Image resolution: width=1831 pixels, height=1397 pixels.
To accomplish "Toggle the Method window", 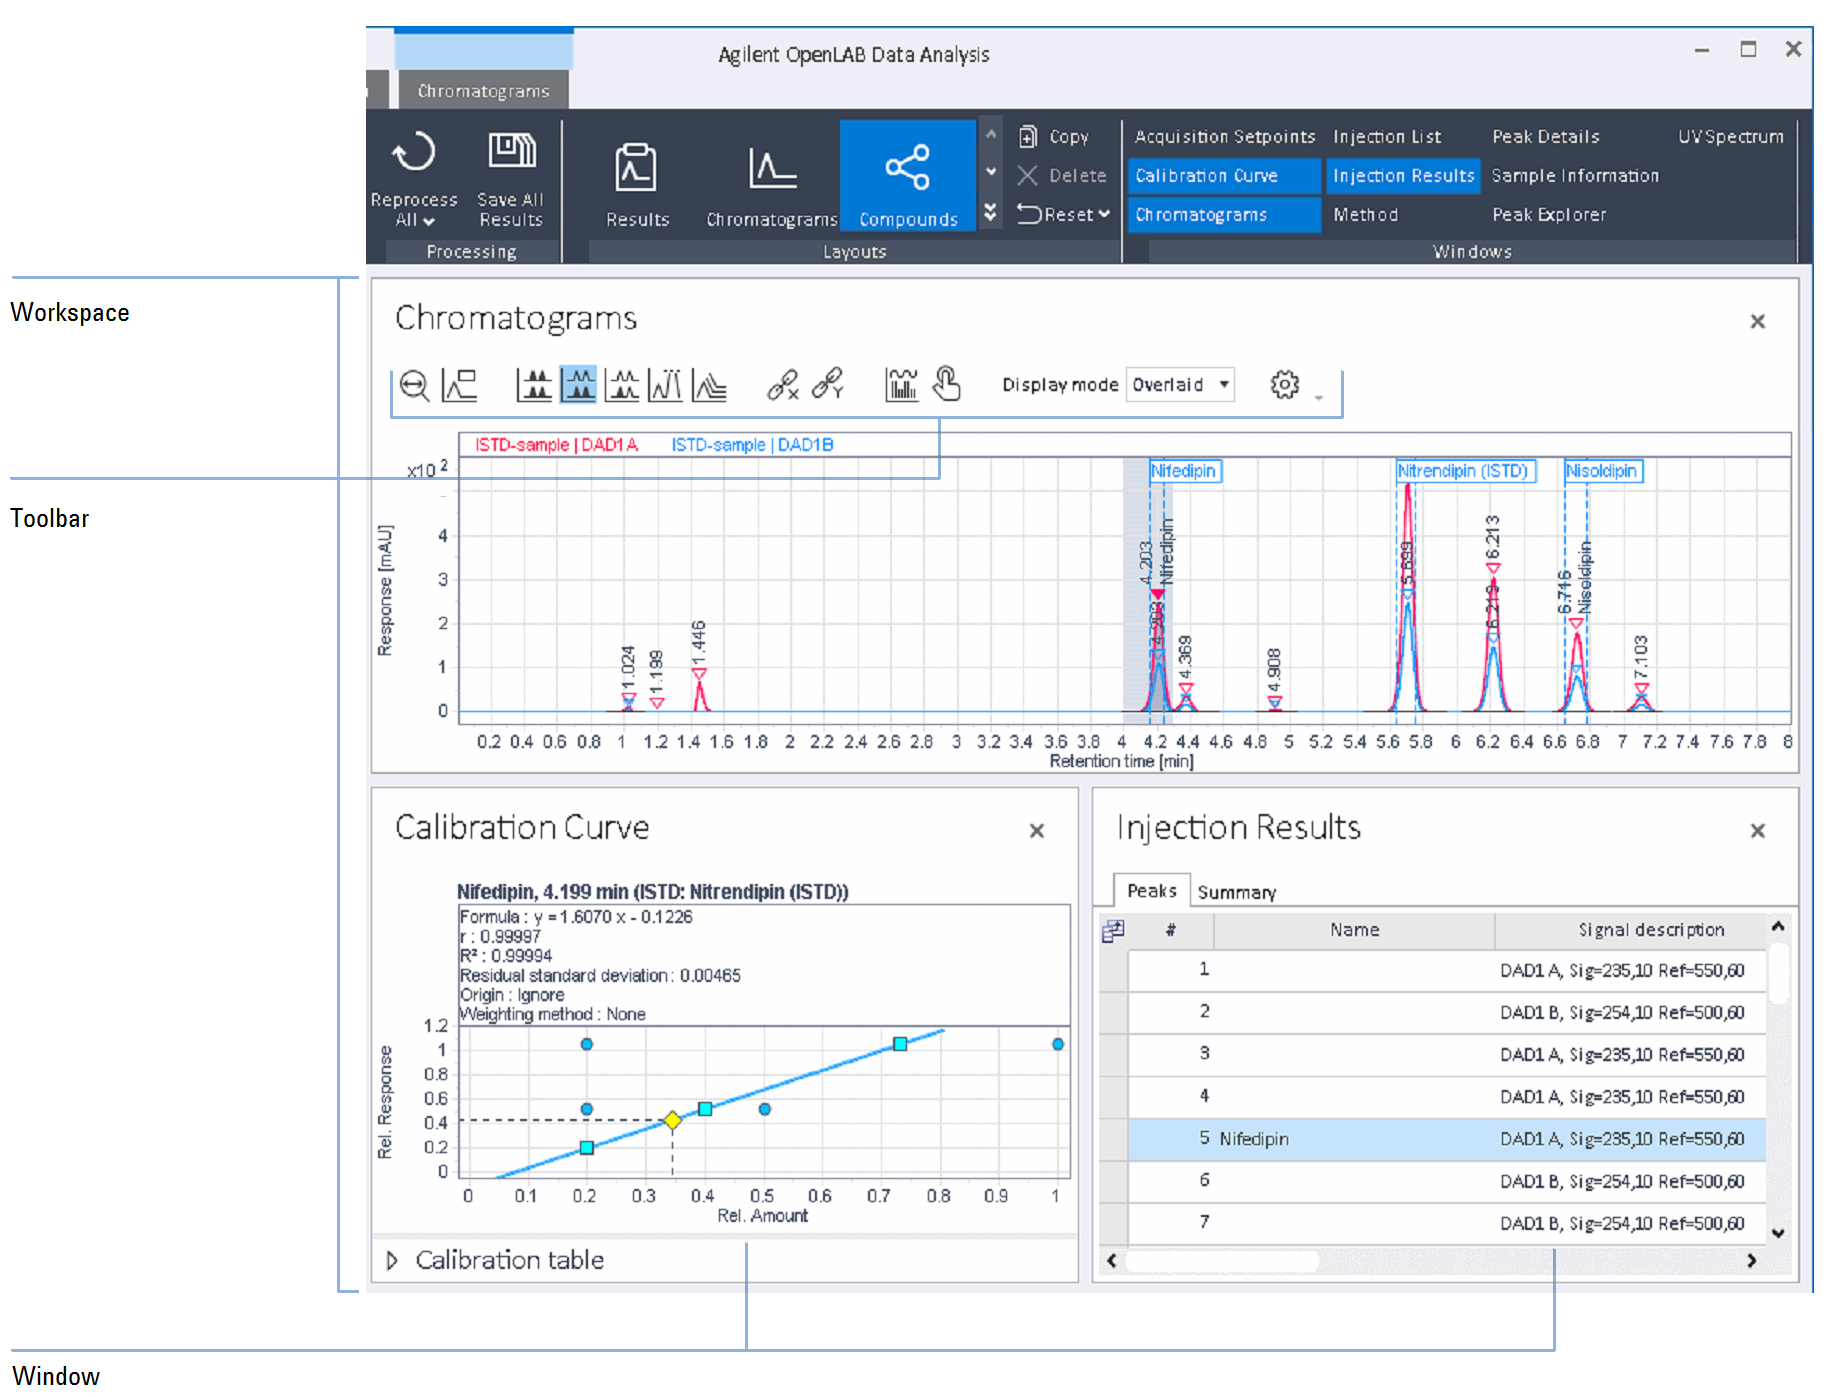I will (x=1365, y=215).
